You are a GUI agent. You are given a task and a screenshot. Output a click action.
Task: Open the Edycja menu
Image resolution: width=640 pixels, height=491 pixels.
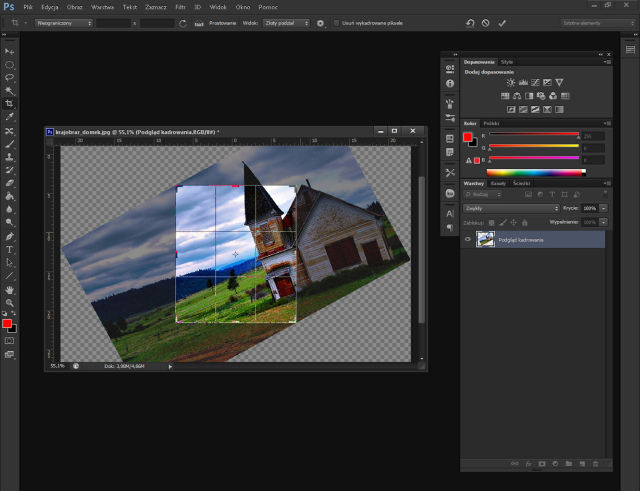(x=50, y=7)
